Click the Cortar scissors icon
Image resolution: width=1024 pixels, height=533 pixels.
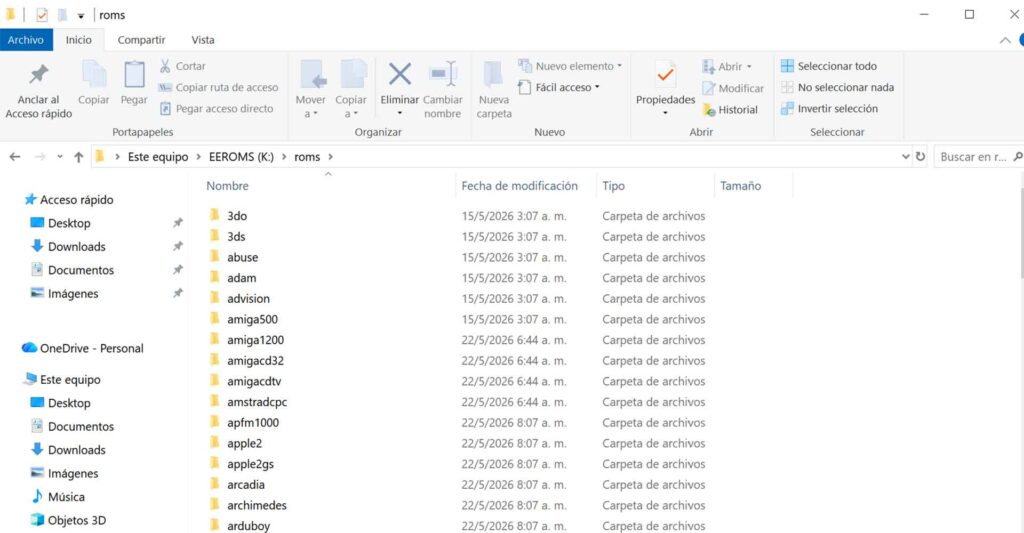(165, 66)
